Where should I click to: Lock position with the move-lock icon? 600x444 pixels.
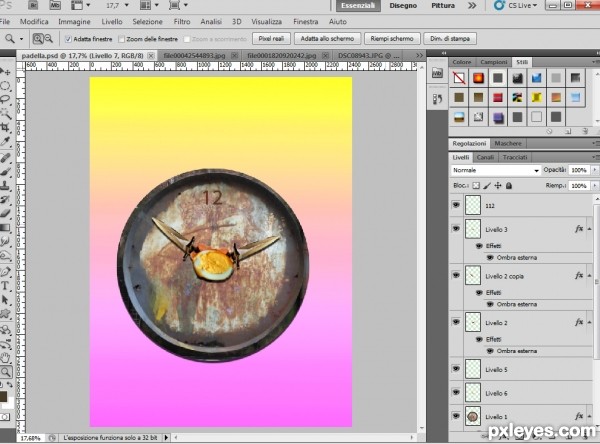(498, 186)
